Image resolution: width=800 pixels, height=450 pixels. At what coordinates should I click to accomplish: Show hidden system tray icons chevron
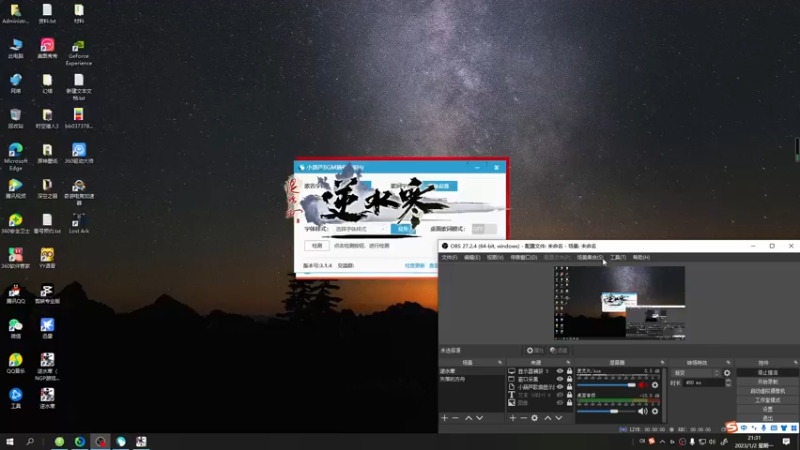pyautogui.click(x=662, y=442)
